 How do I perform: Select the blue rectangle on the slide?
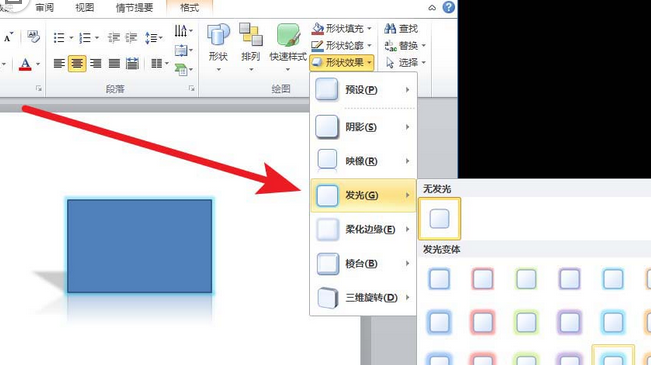click(140, 246)
